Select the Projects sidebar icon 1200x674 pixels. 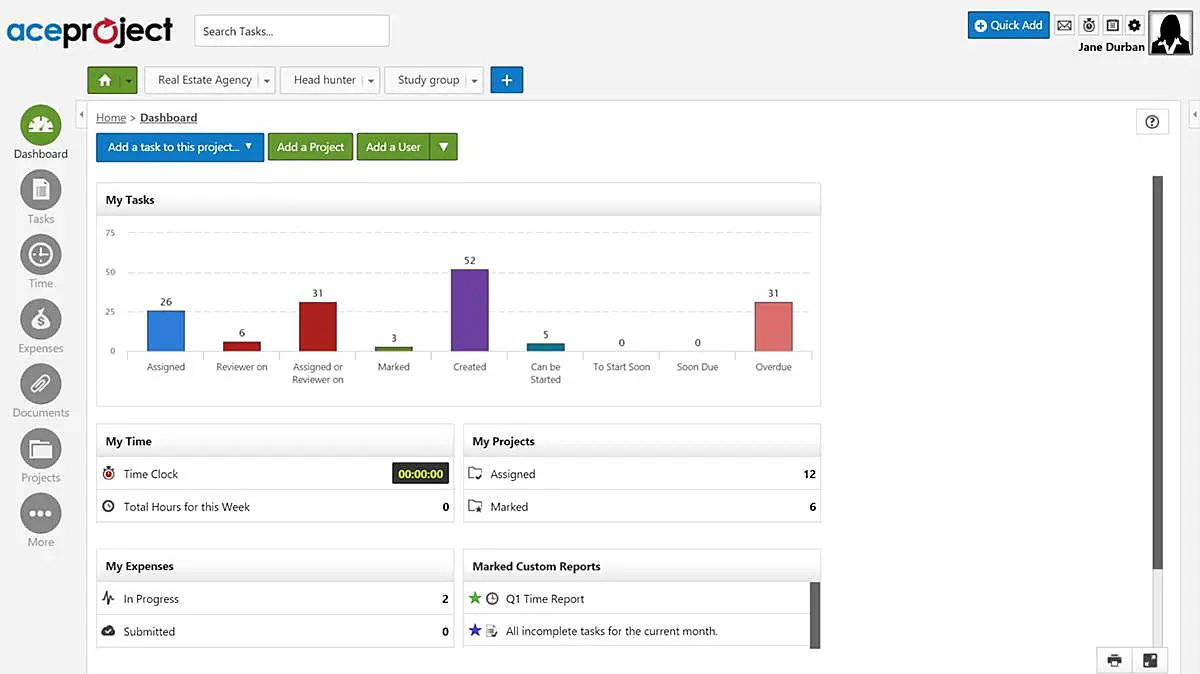(40, 450)
